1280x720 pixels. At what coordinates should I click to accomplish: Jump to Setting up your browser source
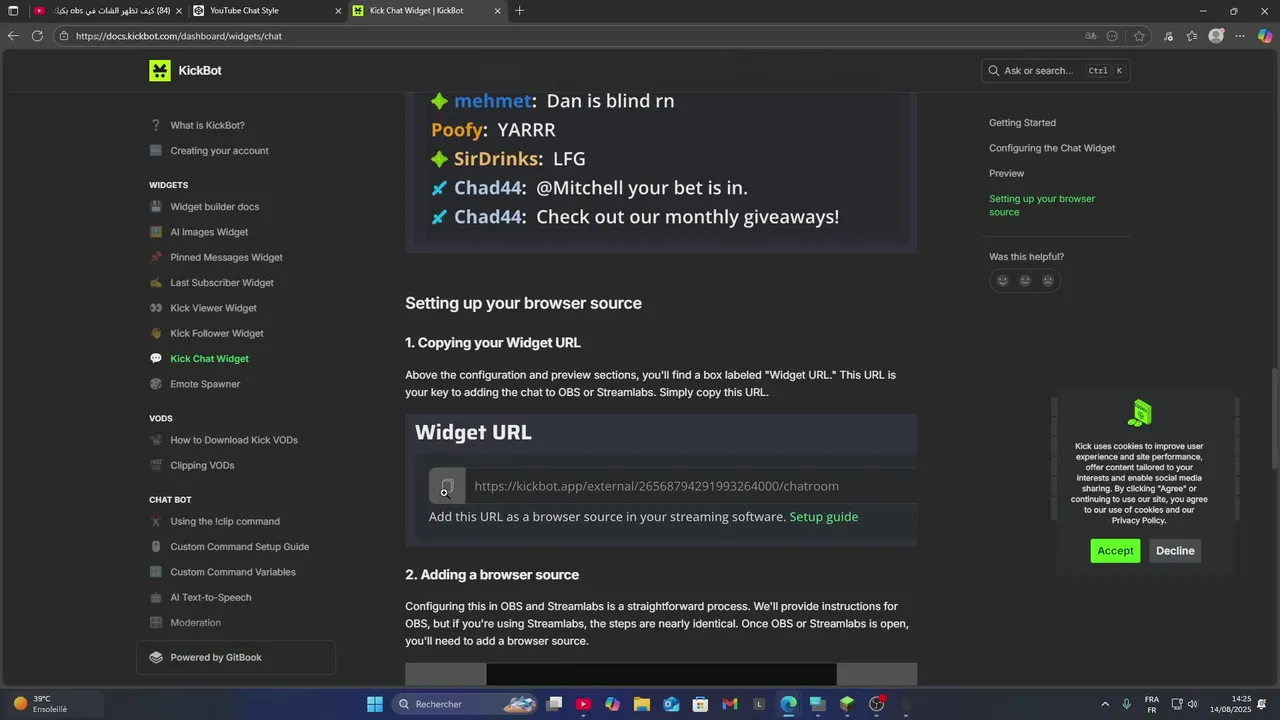(x=1042, y=205)
